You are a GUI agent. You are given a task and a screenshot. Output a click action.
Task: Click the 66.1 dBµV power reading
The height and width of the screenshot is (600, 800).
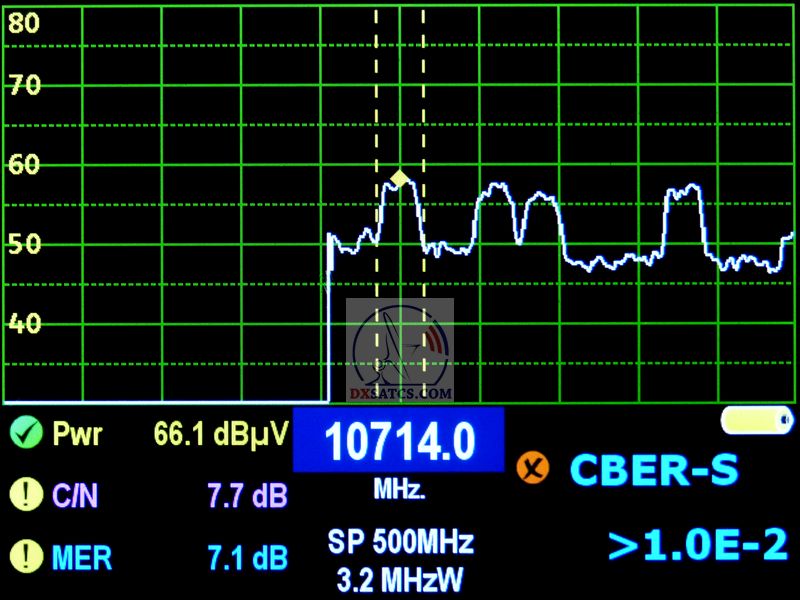pyautogui.click(x=220, y=433)
